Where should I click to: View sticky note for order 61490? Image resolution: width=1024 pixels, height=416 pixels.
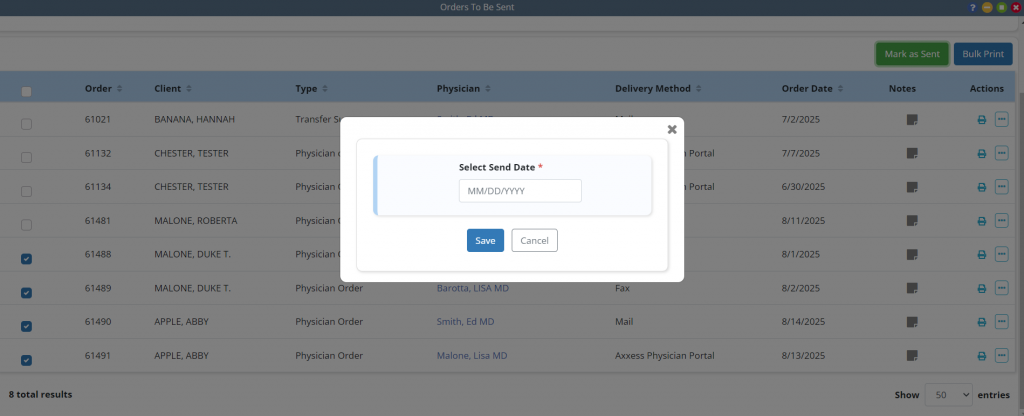[x=911, y=322]
